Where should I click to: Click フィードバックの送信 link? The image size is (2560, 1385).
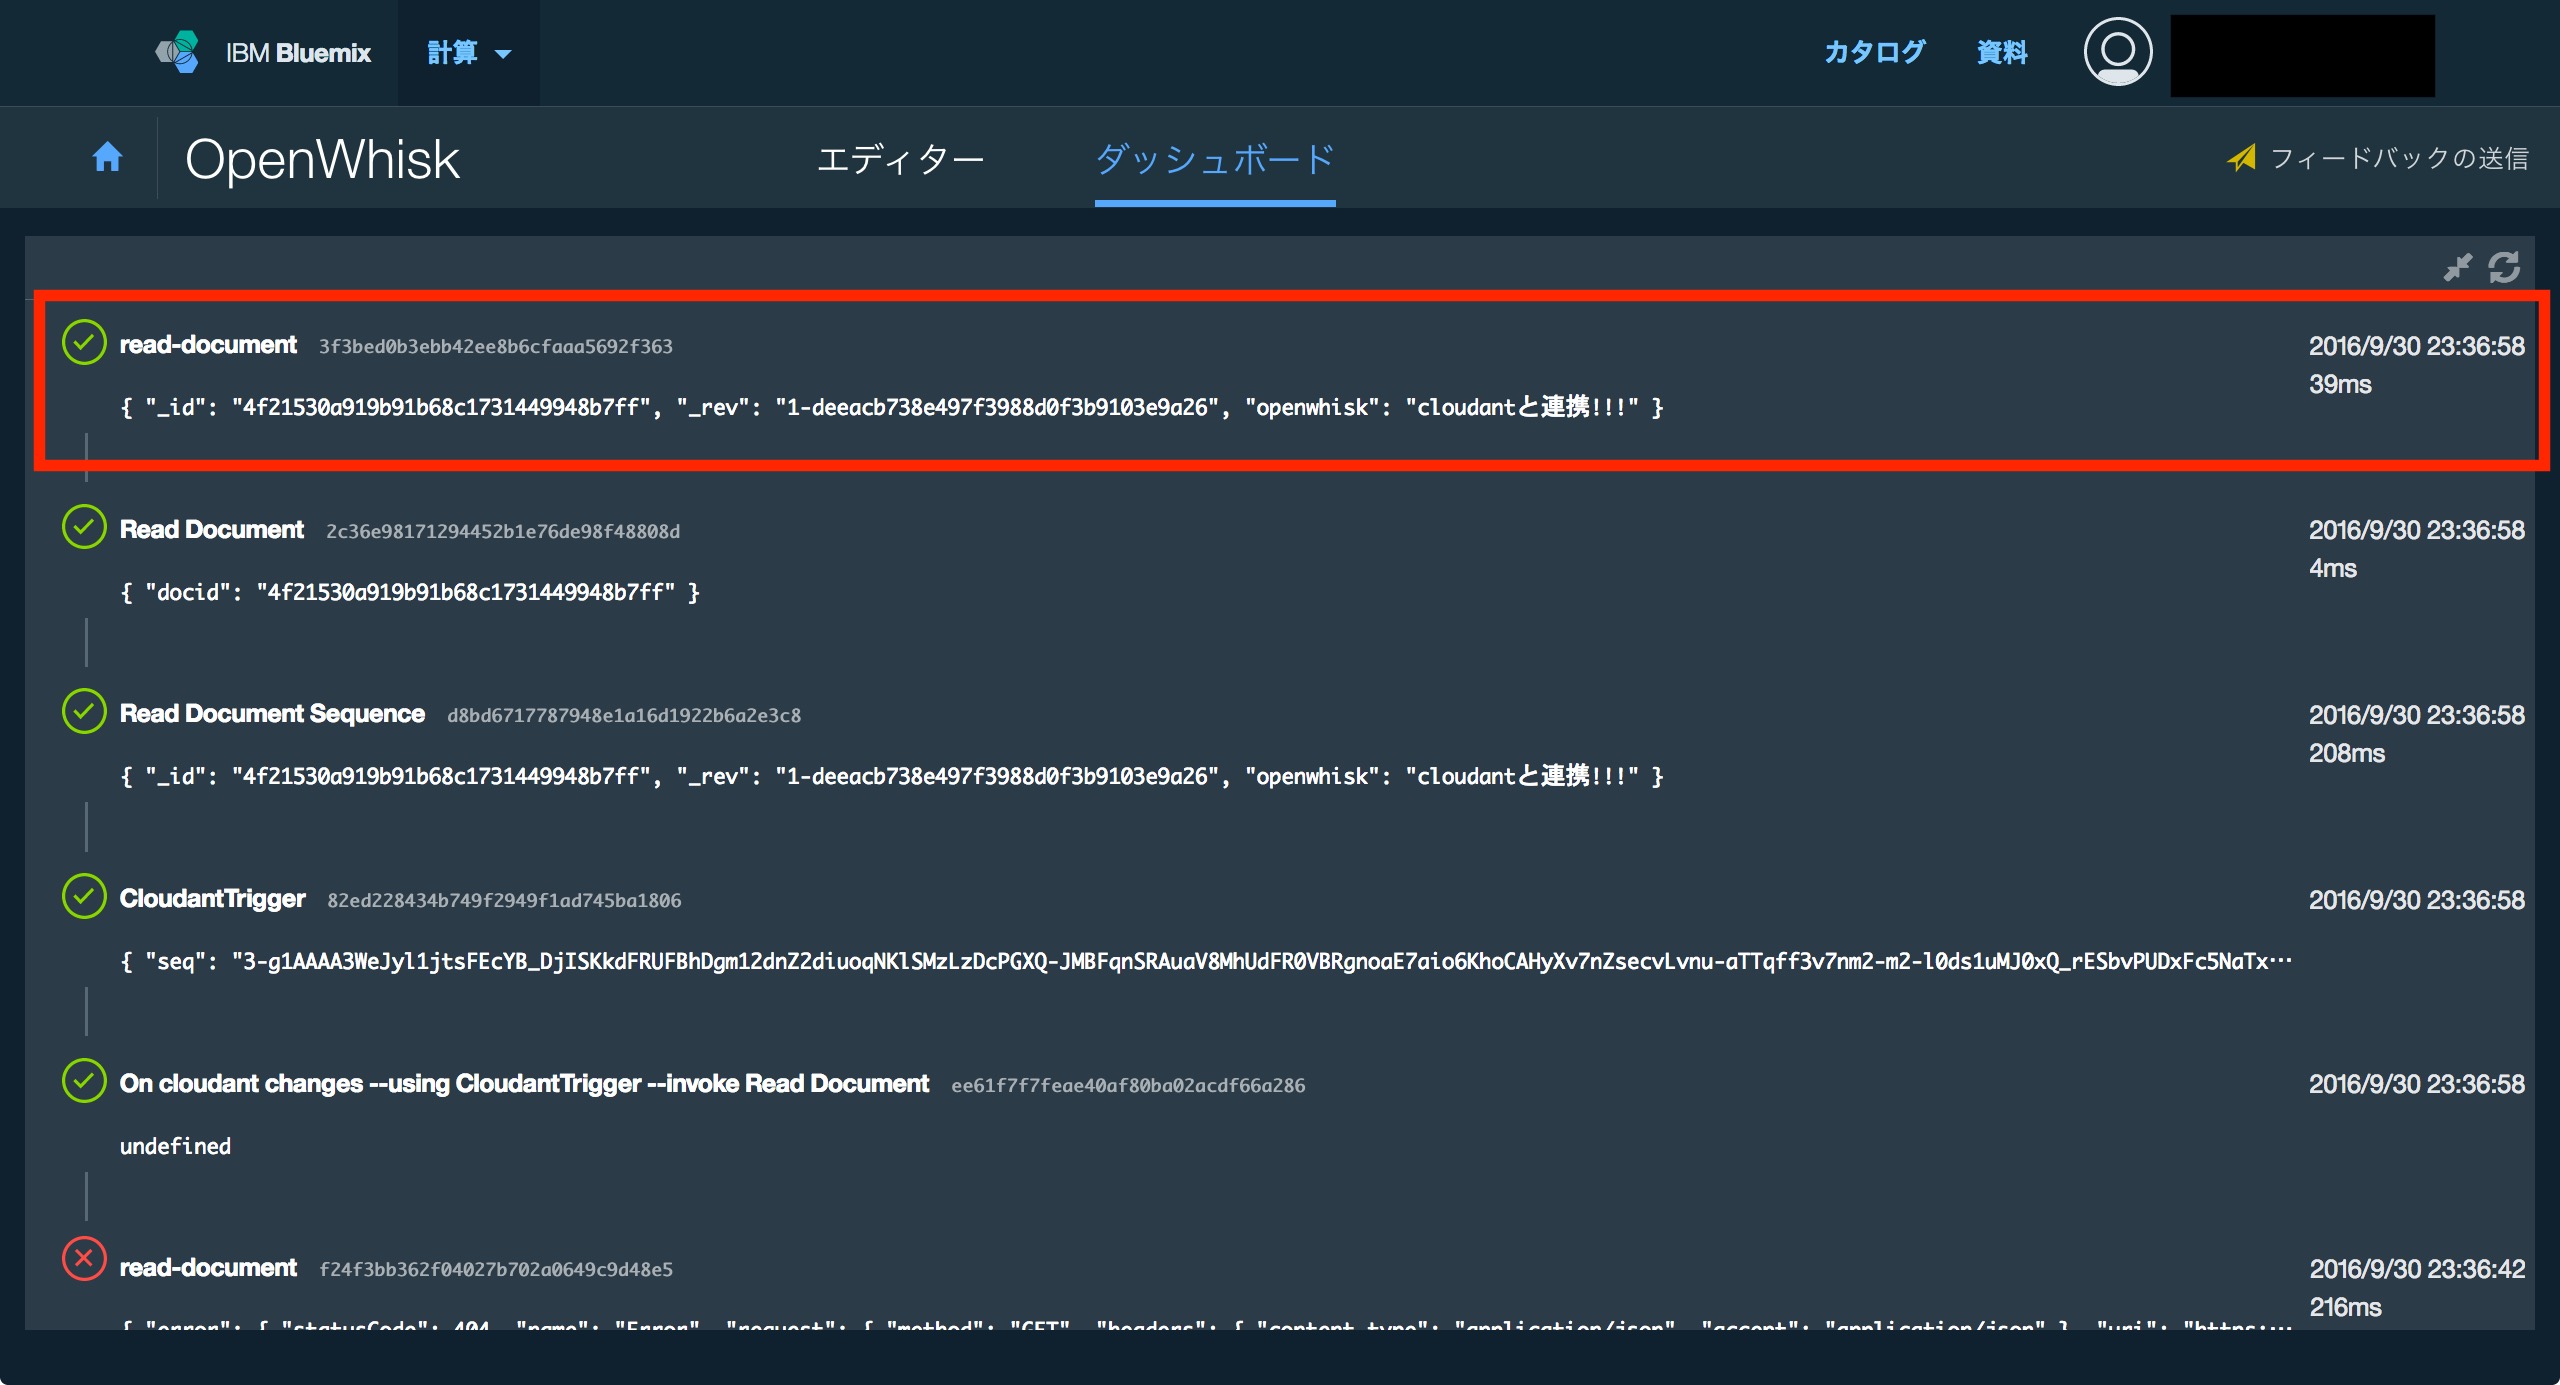pos(2399,158)
